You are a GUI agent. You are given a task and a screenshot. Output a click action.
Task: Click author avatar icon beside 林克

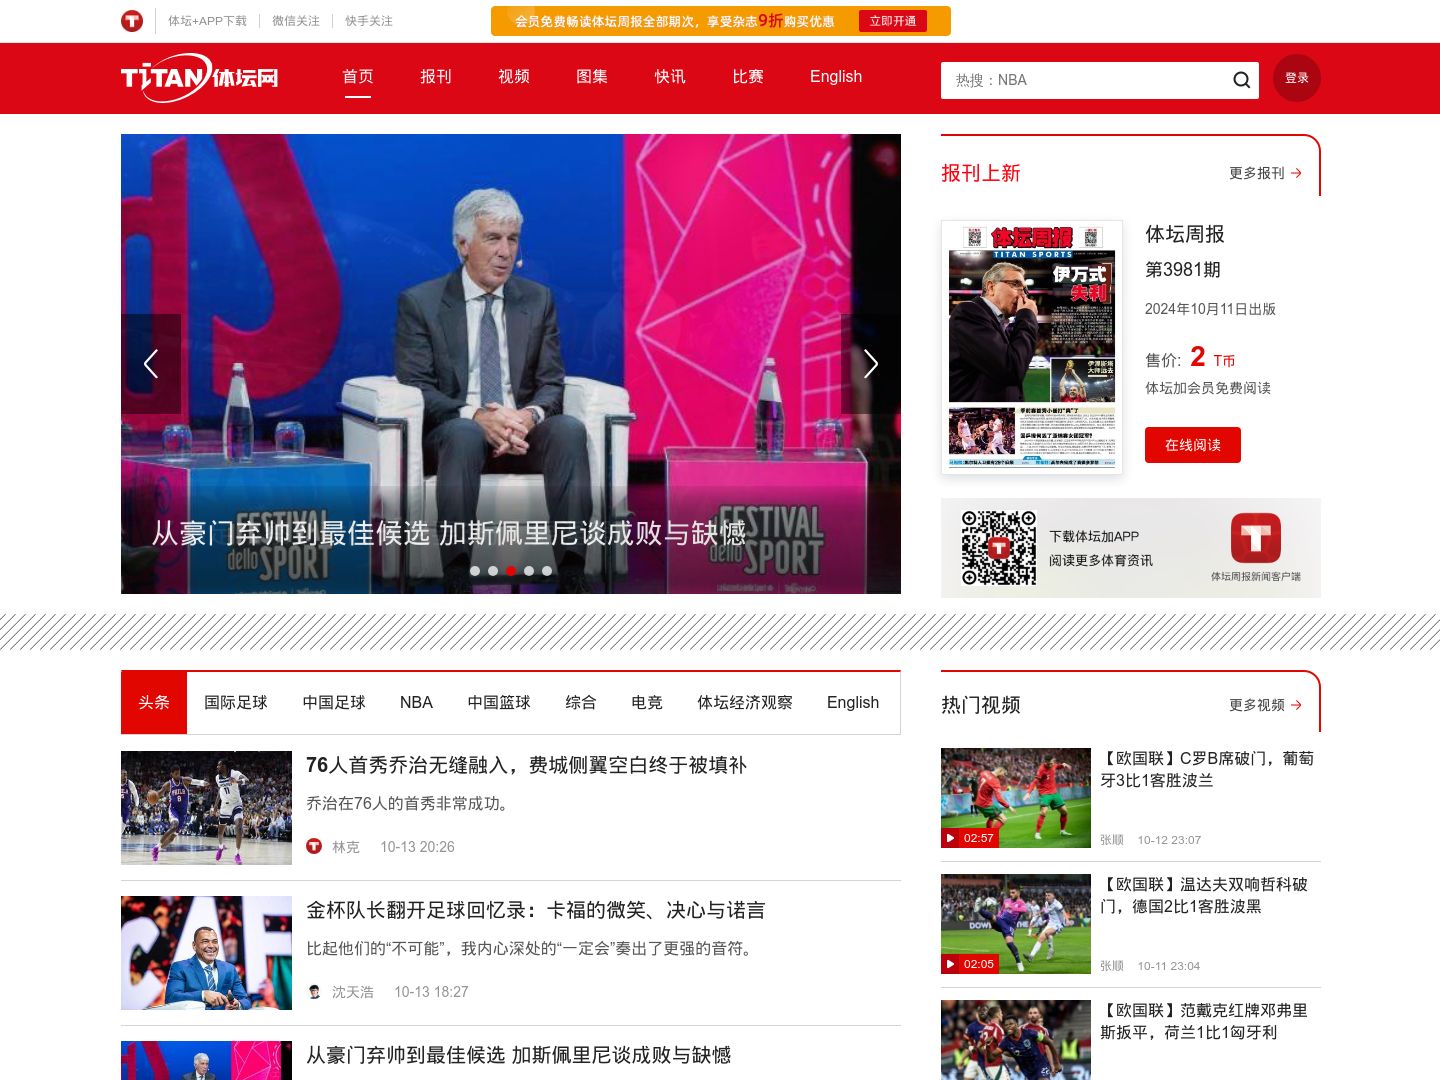[314, 846]
